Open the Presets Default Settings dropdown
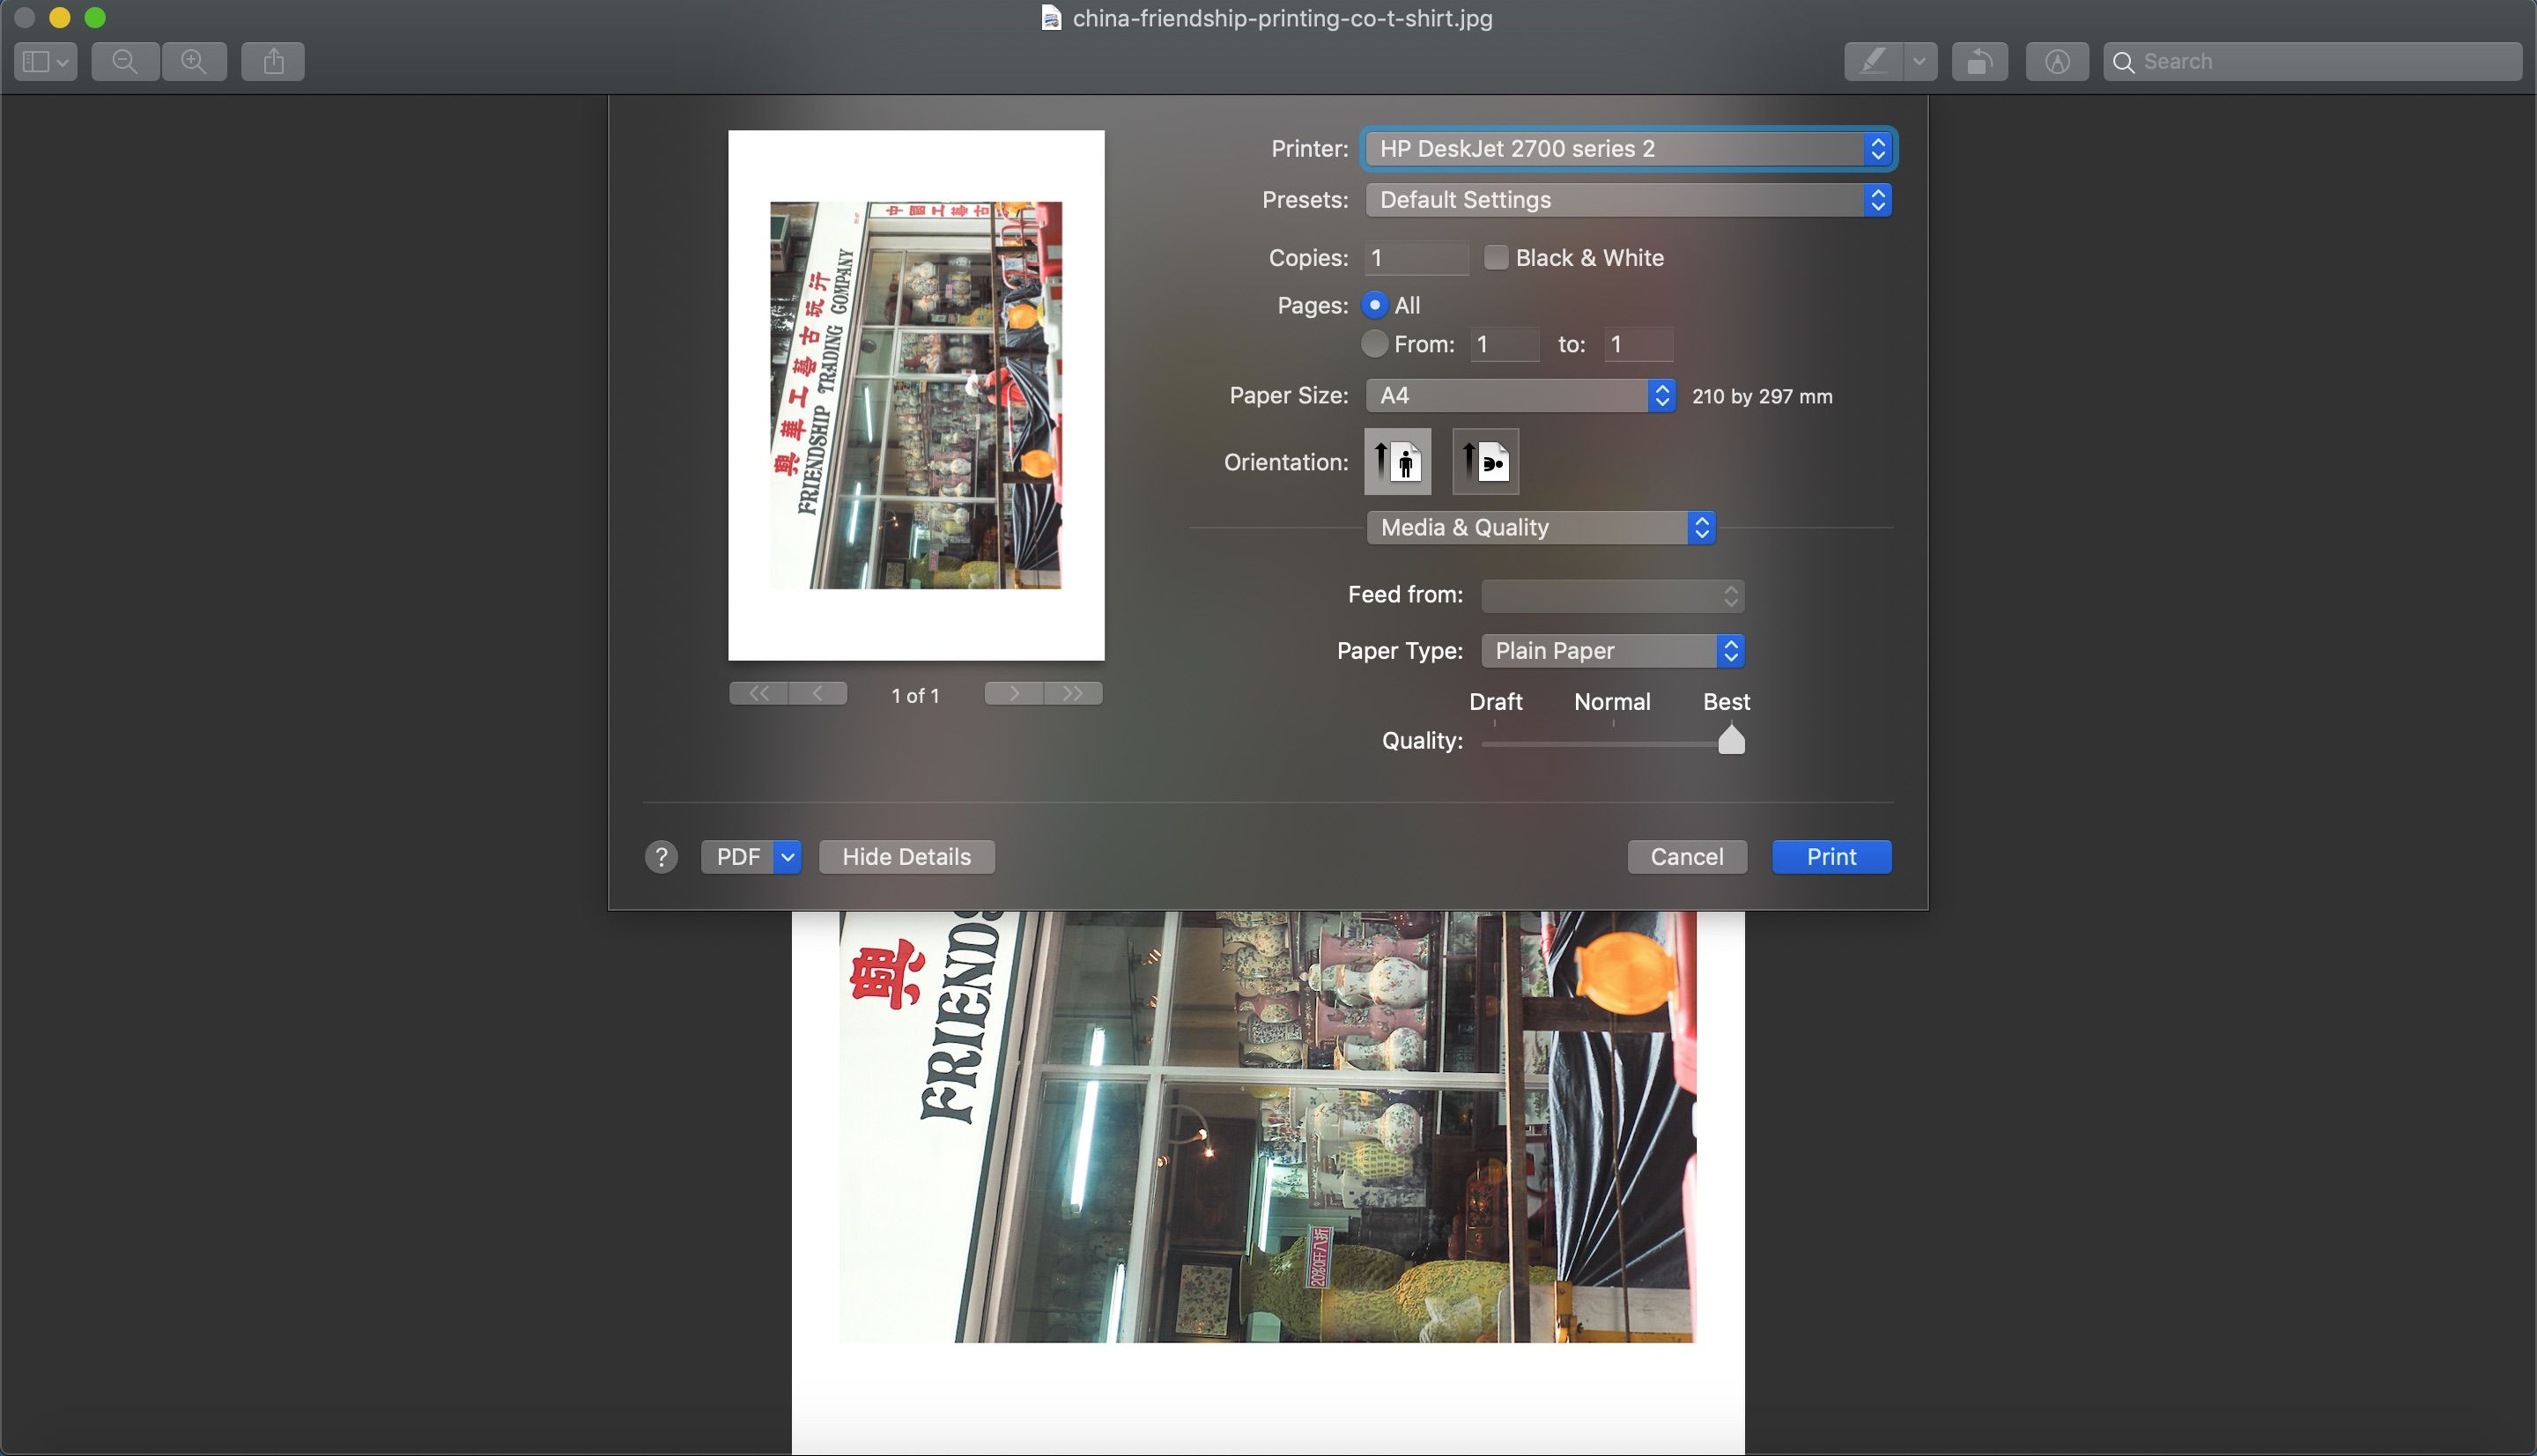The width and height of the screenshot is (2537, 1456). [1628, 199]
